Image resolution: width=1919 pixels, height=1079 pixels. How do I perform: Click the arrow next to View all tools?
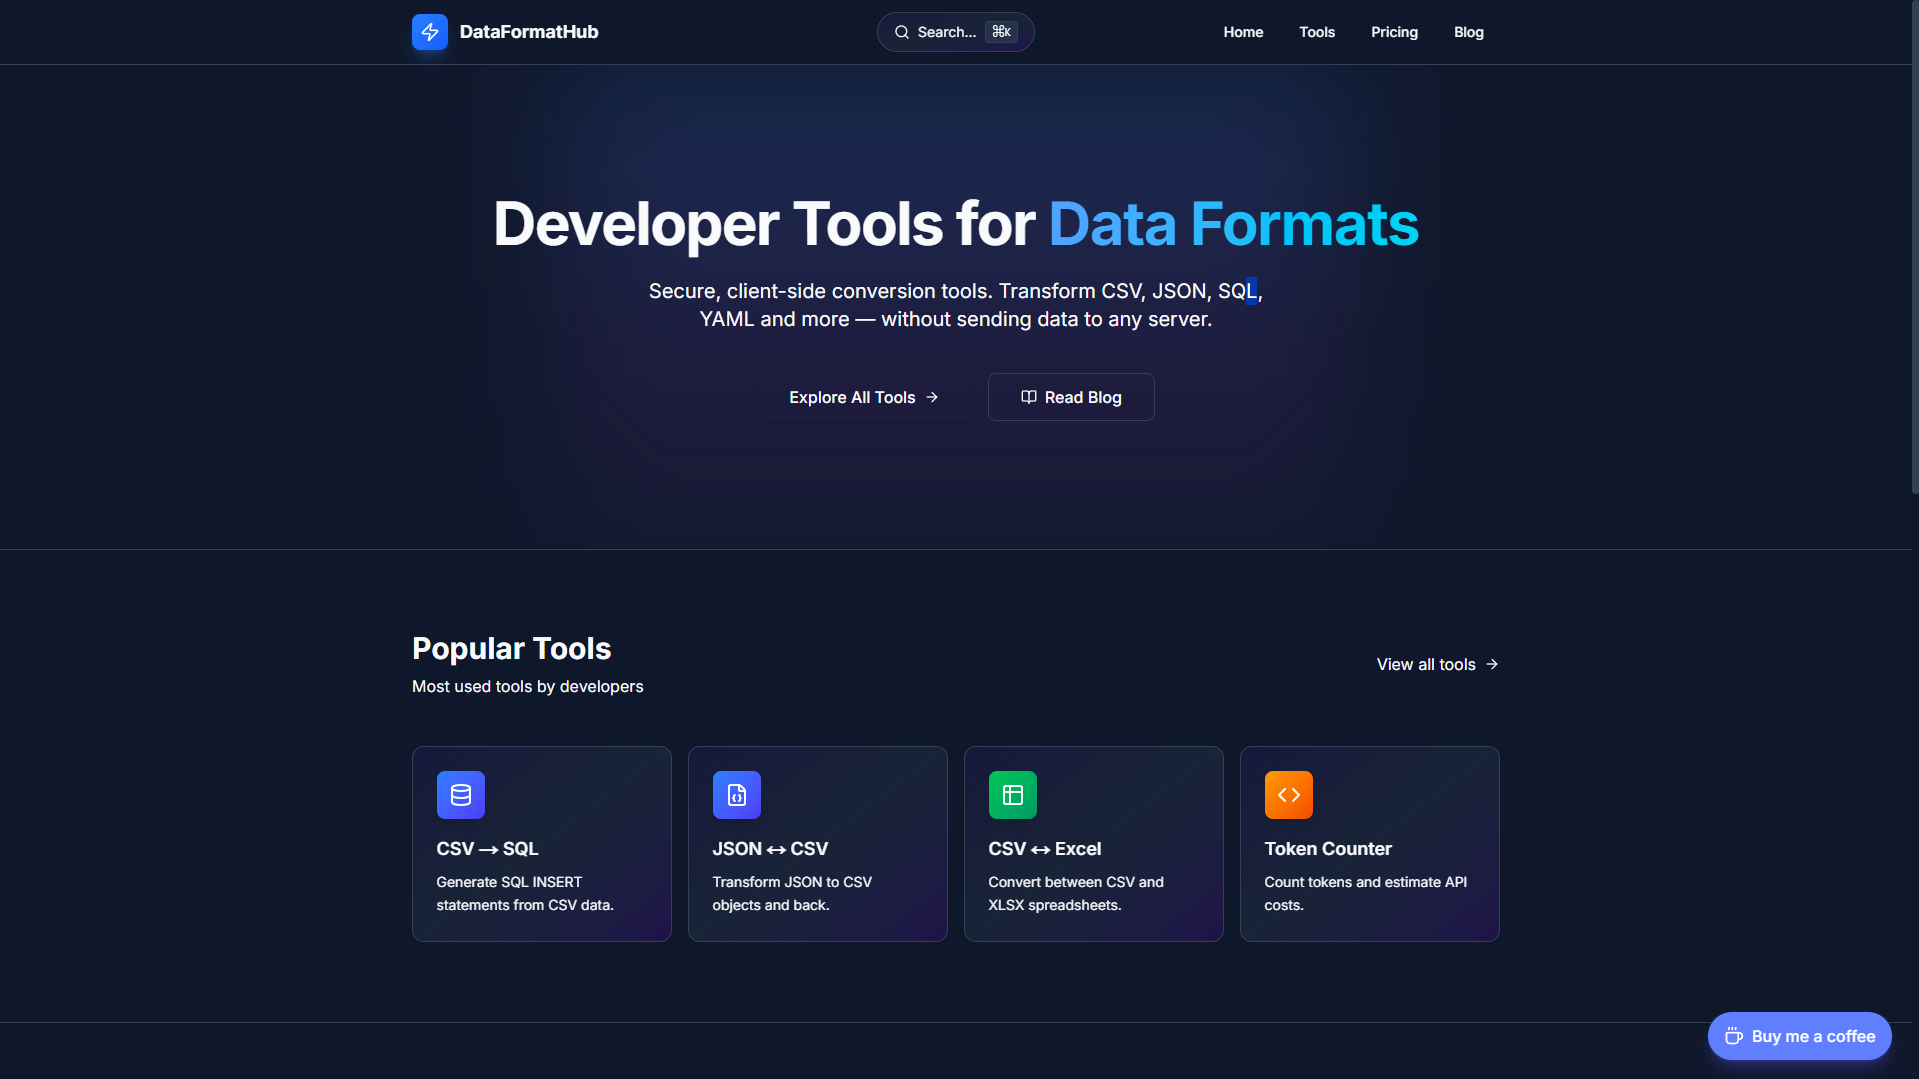(1492, 663)
